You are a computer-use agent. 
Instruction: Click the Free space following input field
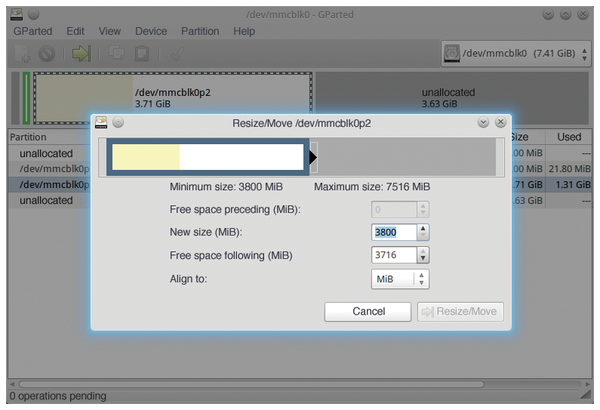coord(394,255)
